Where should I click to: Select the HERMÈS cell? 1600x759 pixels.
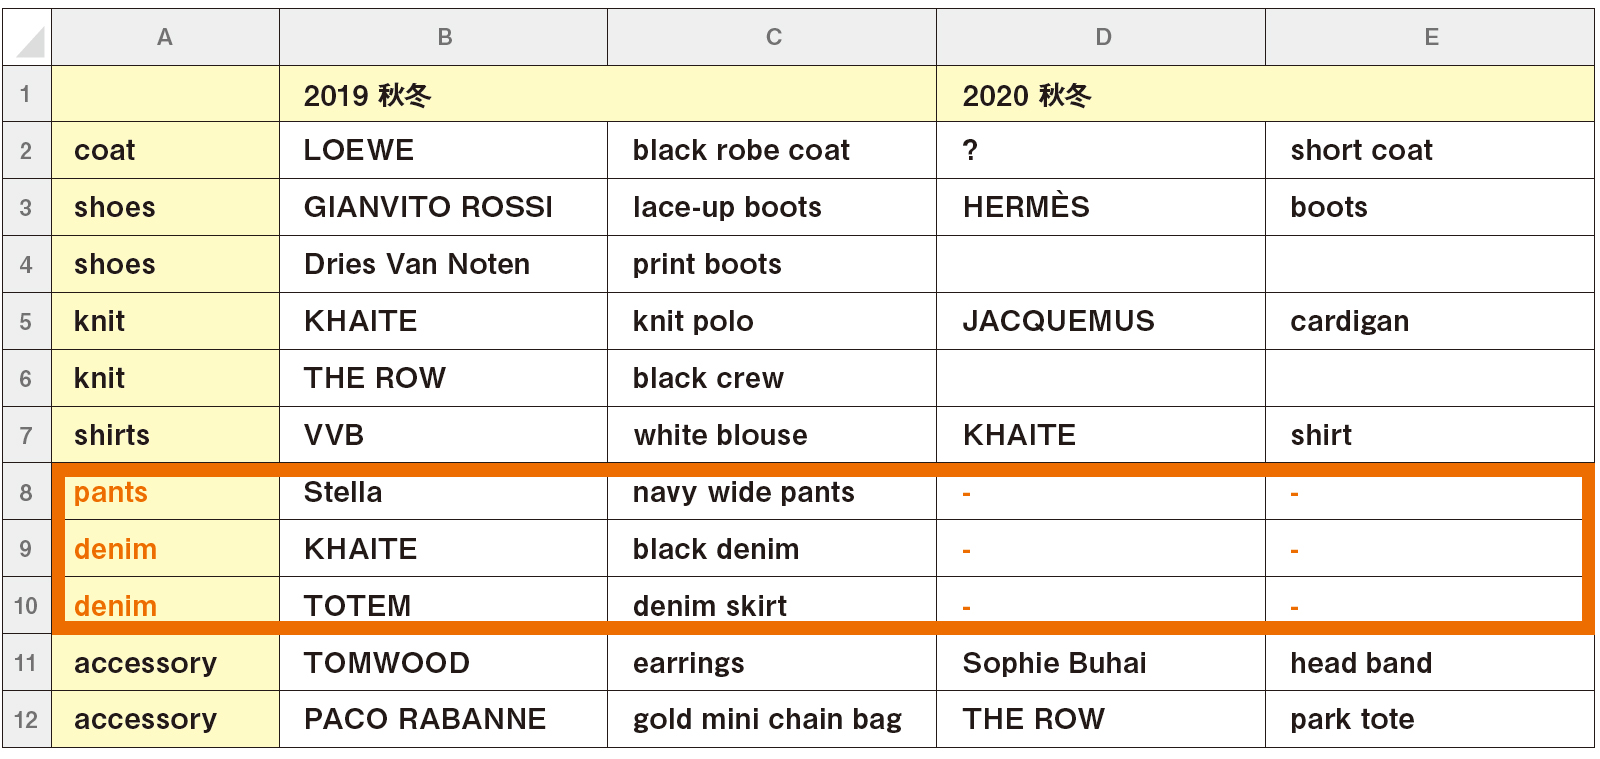[1101, 208]
